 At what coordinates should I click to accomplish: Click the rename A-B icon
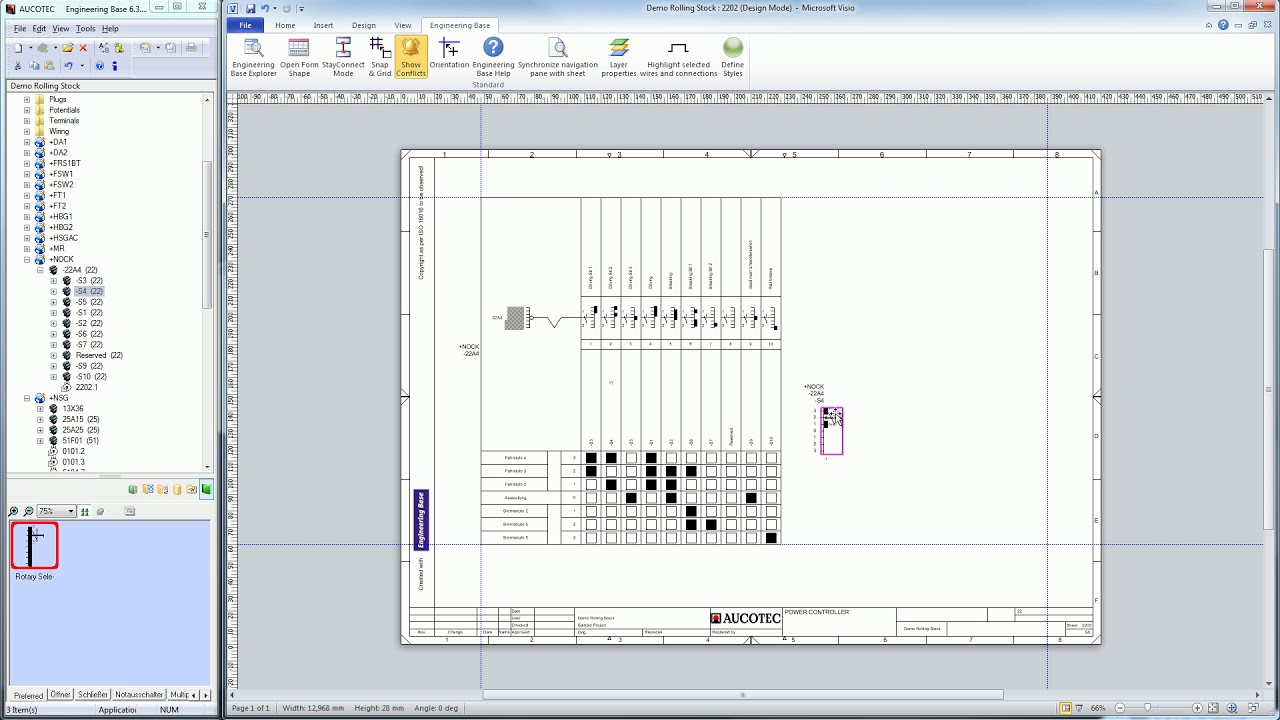103,48
